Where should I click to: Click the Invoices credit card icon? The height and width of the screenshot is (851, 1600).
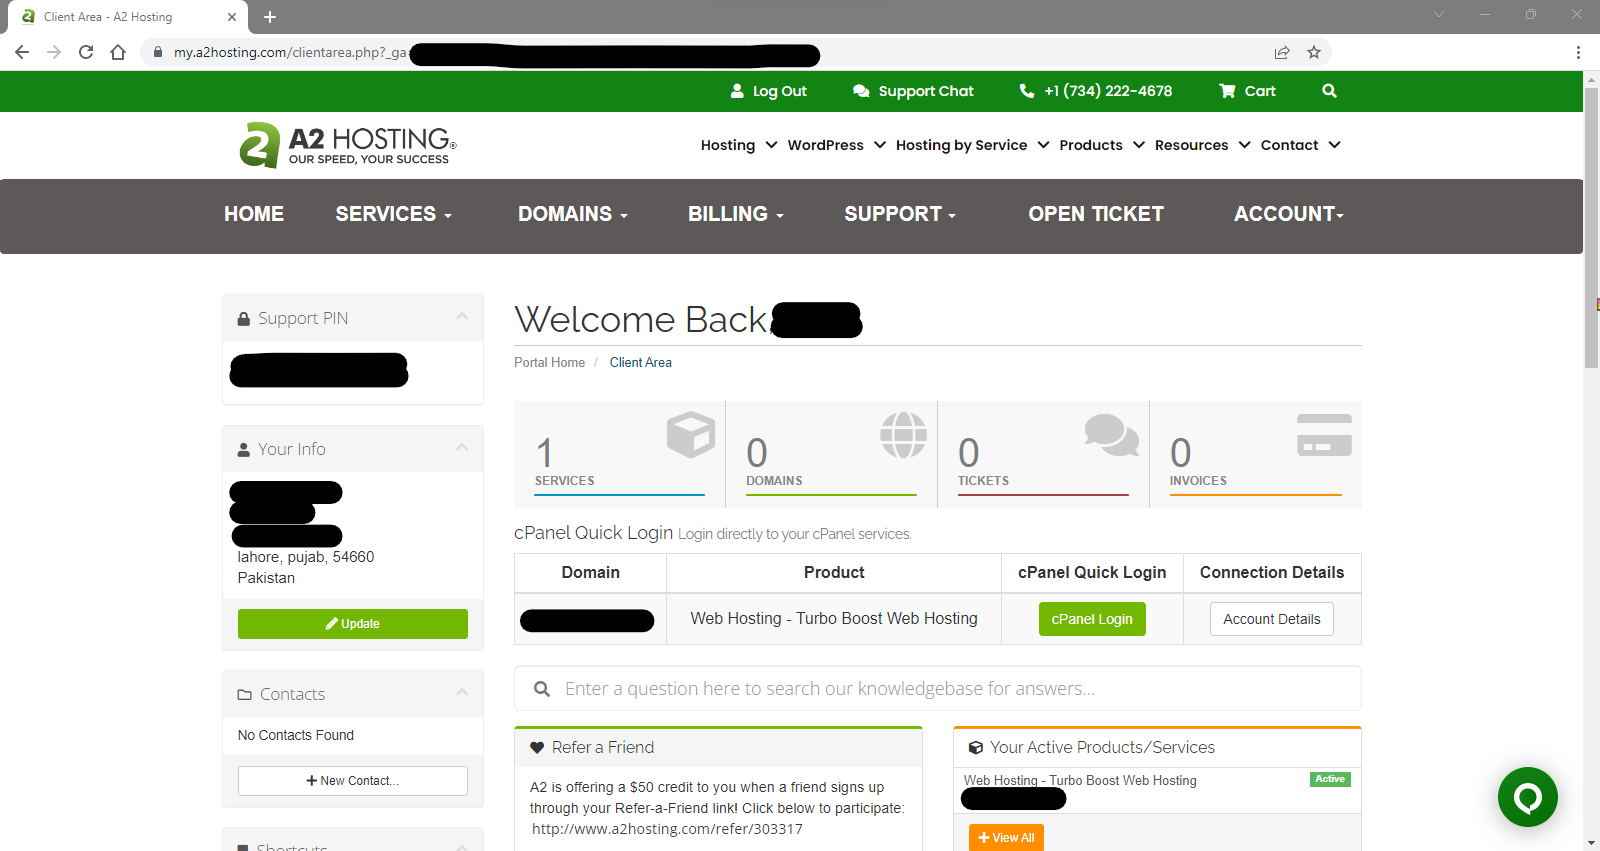(x=1324, y=435)
